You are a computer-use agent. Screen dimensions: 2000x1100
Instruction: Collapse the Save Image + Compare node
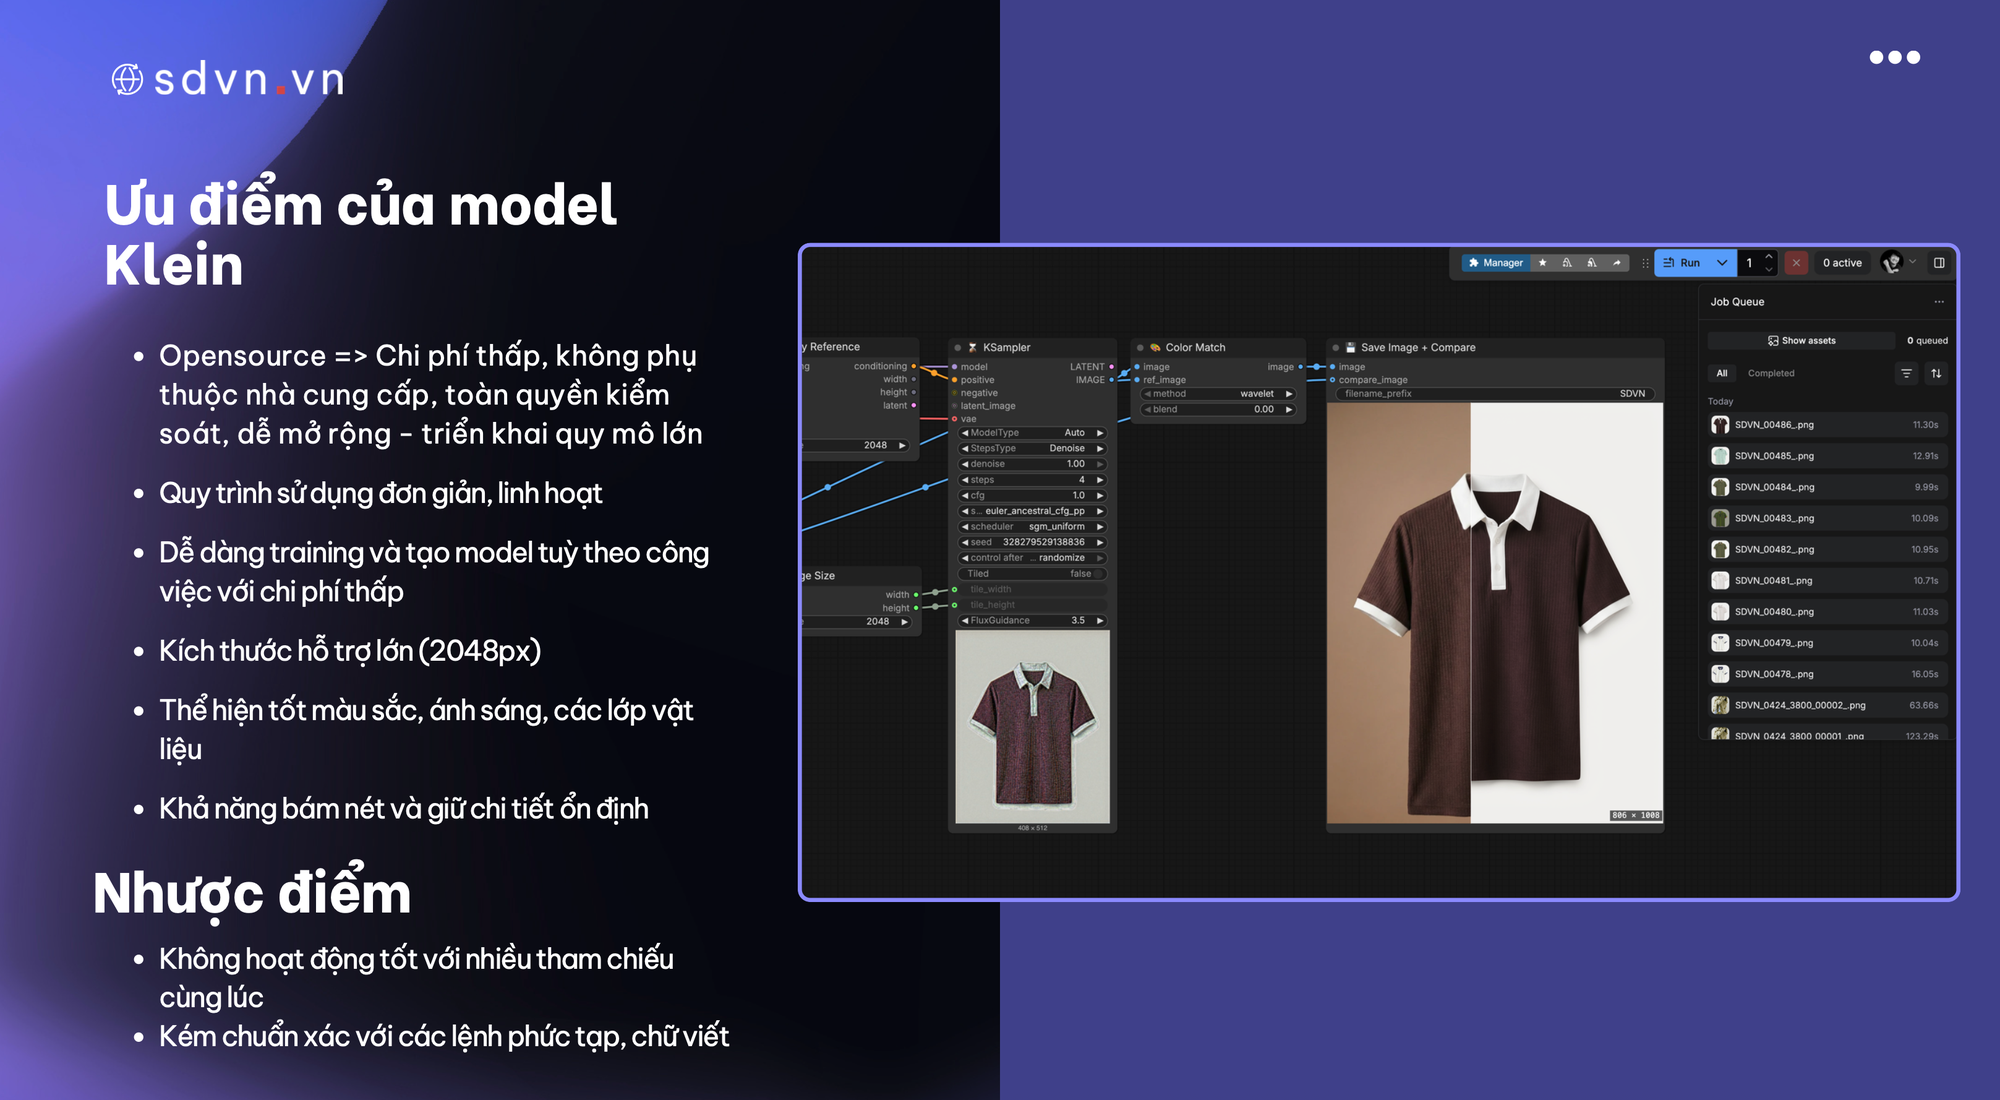tap(1336, 348)
